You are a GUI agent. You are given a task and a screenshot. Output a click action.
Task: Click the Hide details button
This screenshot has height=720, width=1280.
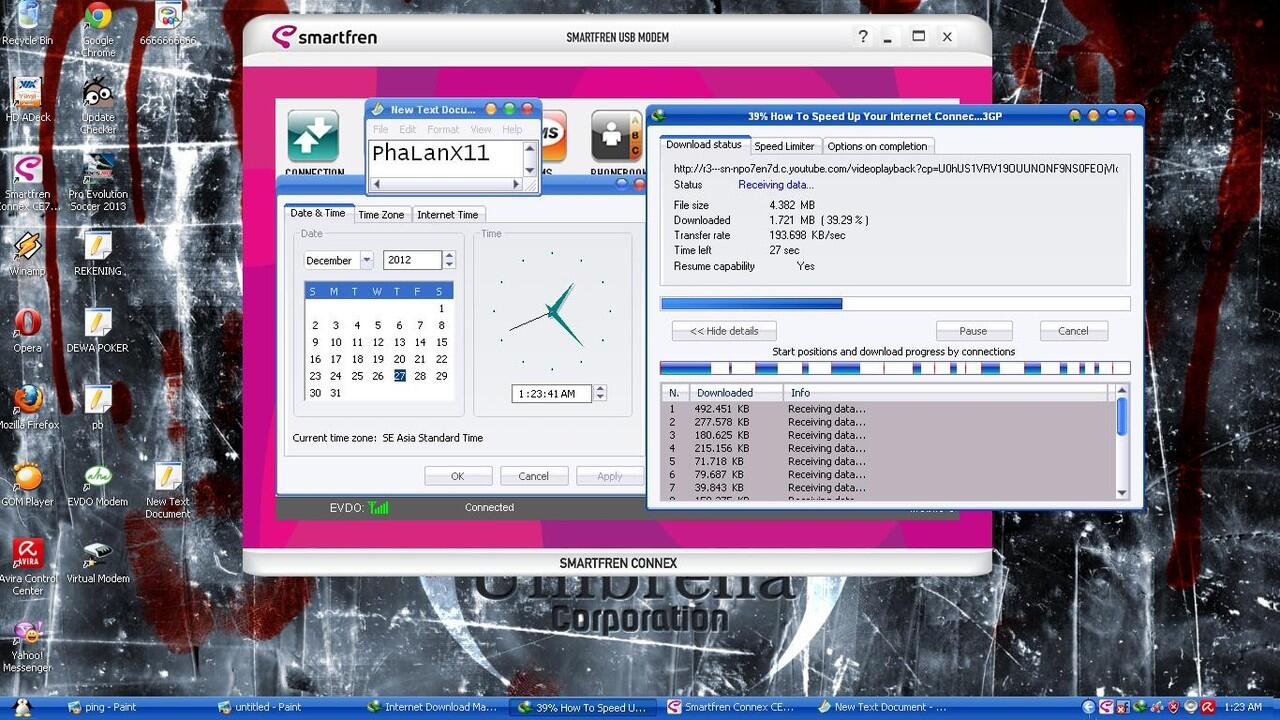[724, 331]
